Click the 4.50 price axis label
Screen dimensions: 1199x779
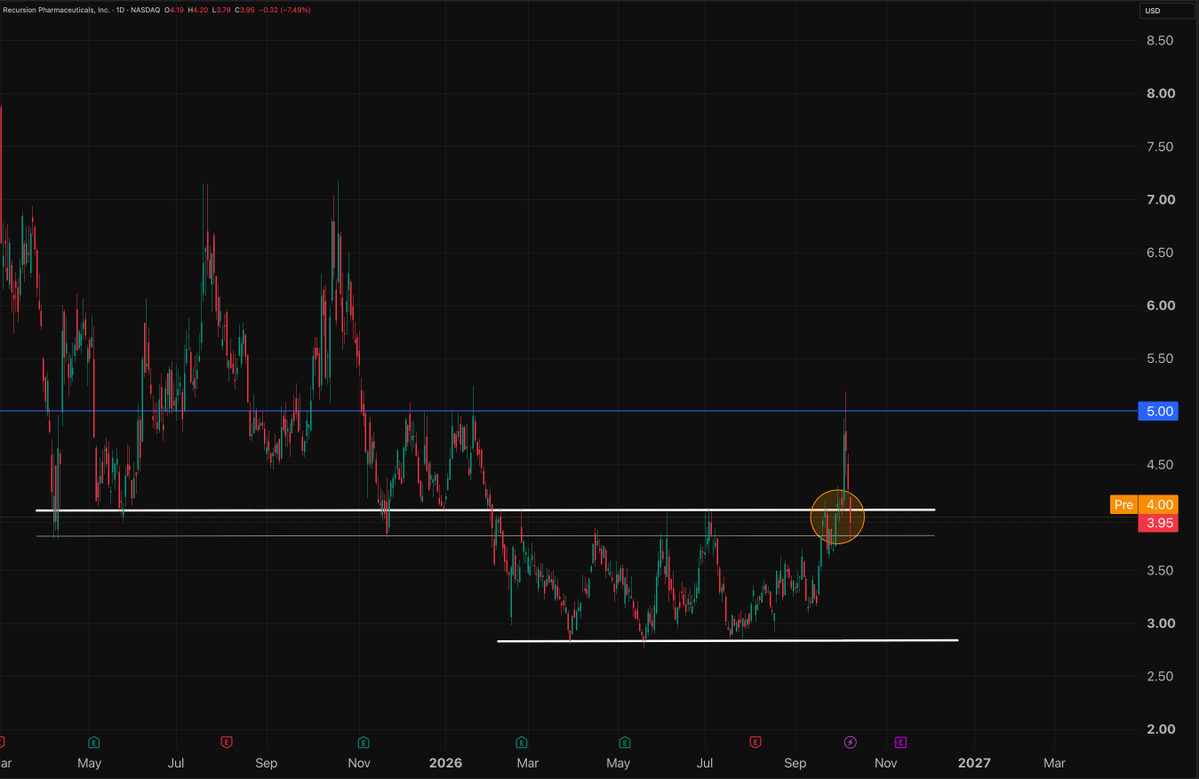1159,464
